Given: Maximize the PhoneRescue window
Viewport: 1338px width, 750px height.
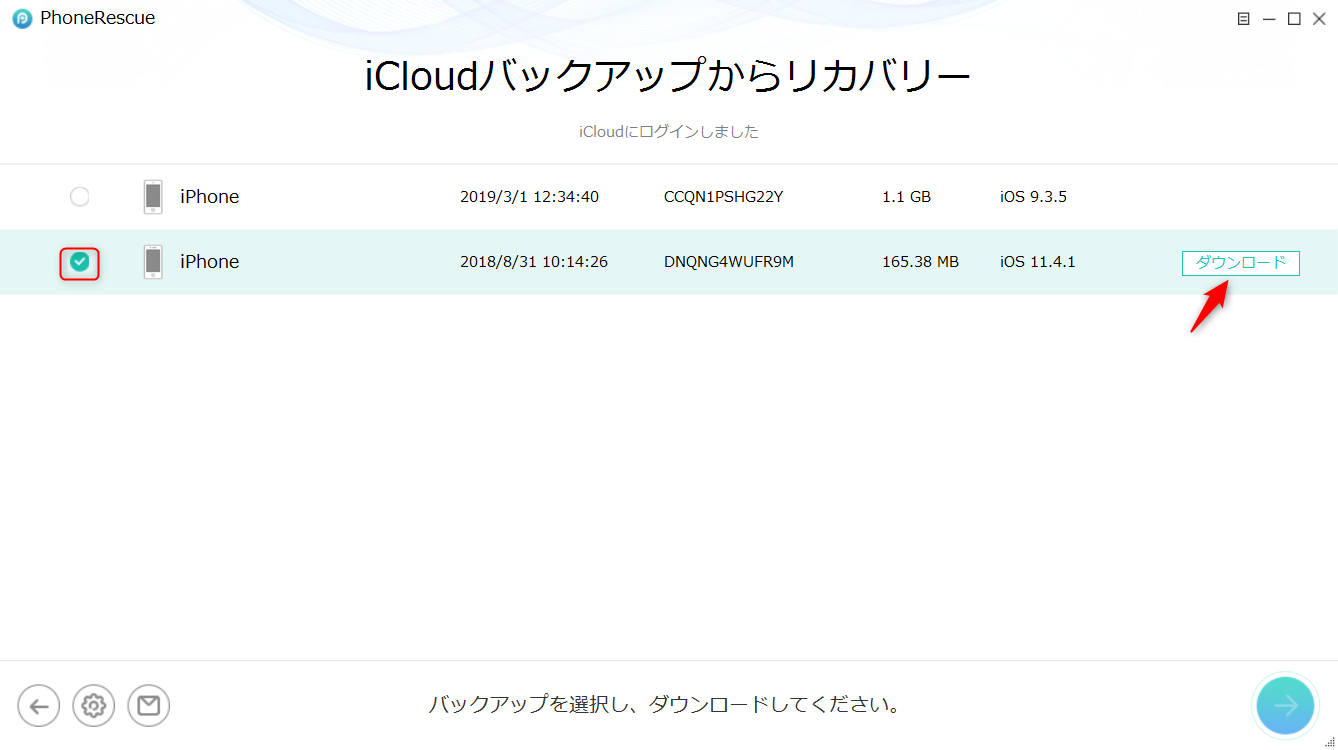Looking at the screenshot, I should (1294, 19).
